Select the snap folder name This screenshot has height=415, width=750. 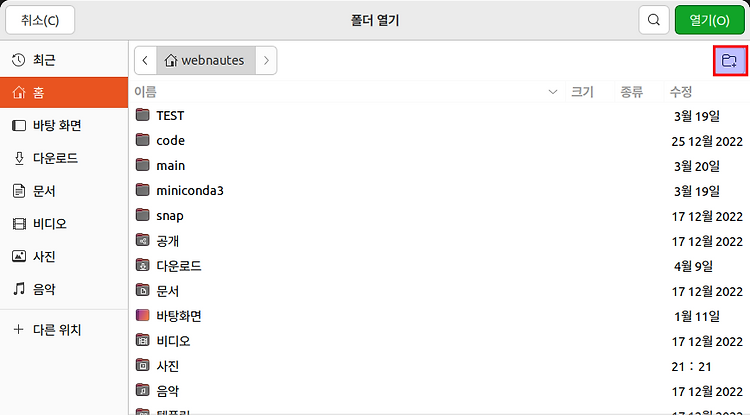[170, 216]
